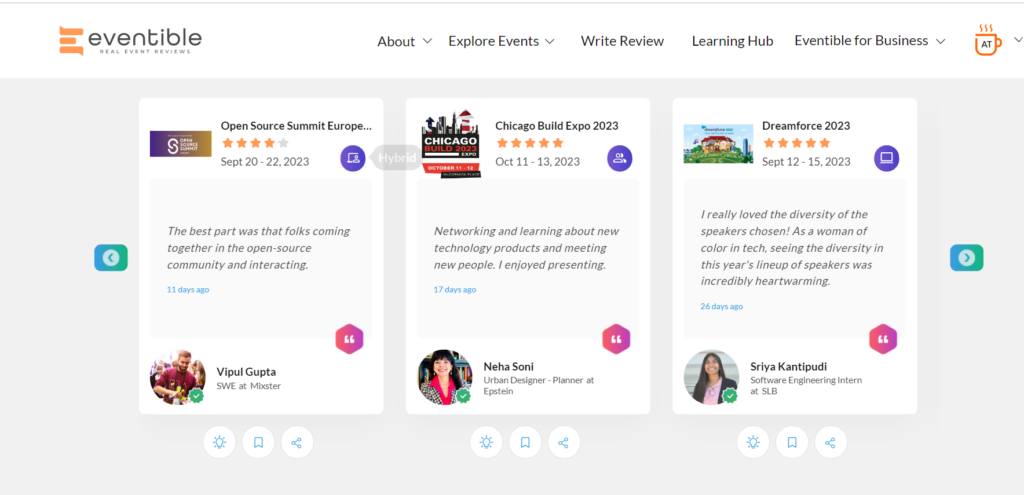Go to Write Review page
Image resolution: width=1024 pixels, height=495 pixels.
click(622, 41)
